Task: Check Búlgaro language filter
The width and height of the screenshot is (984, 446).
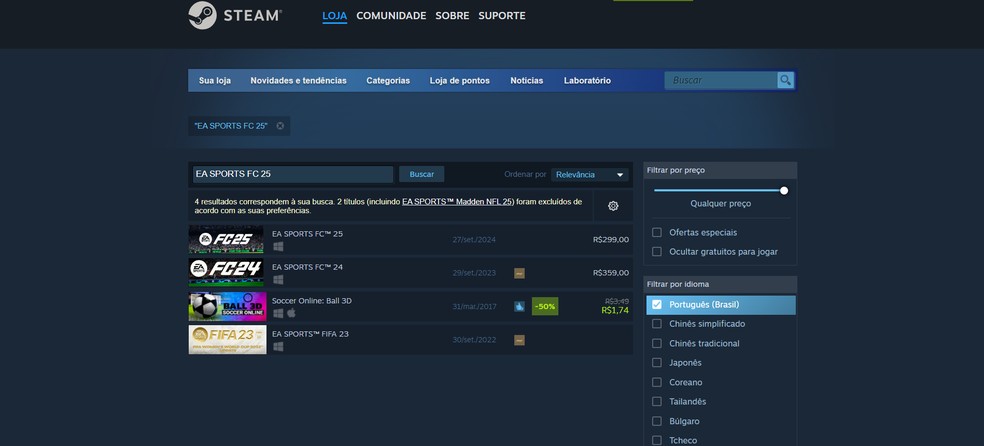Action: (x=656, y=421)
